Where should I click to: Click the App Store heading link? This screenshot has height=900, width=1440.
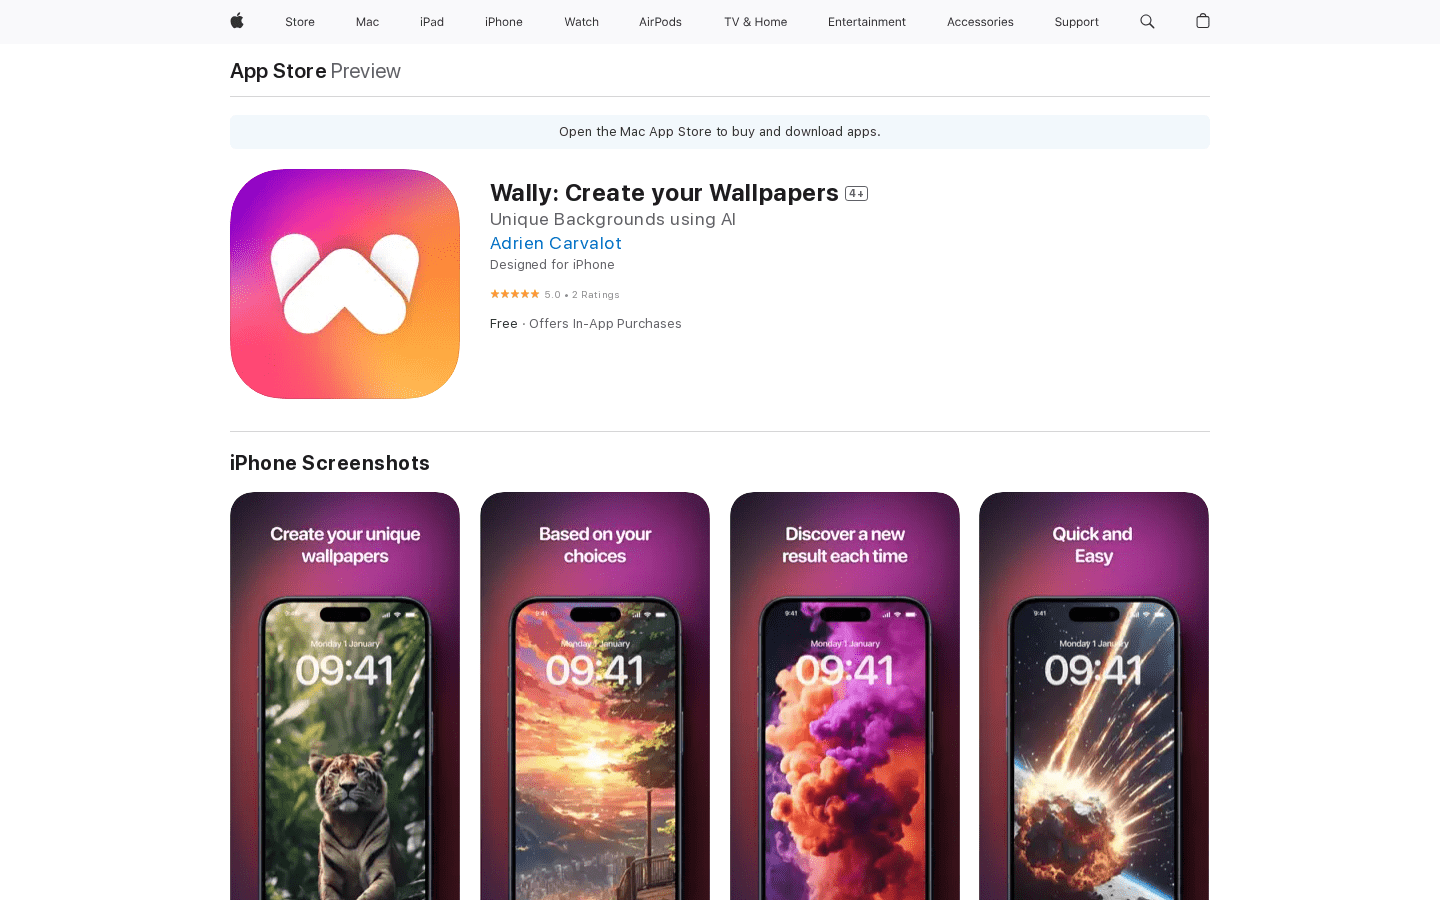tap(278, 71)
